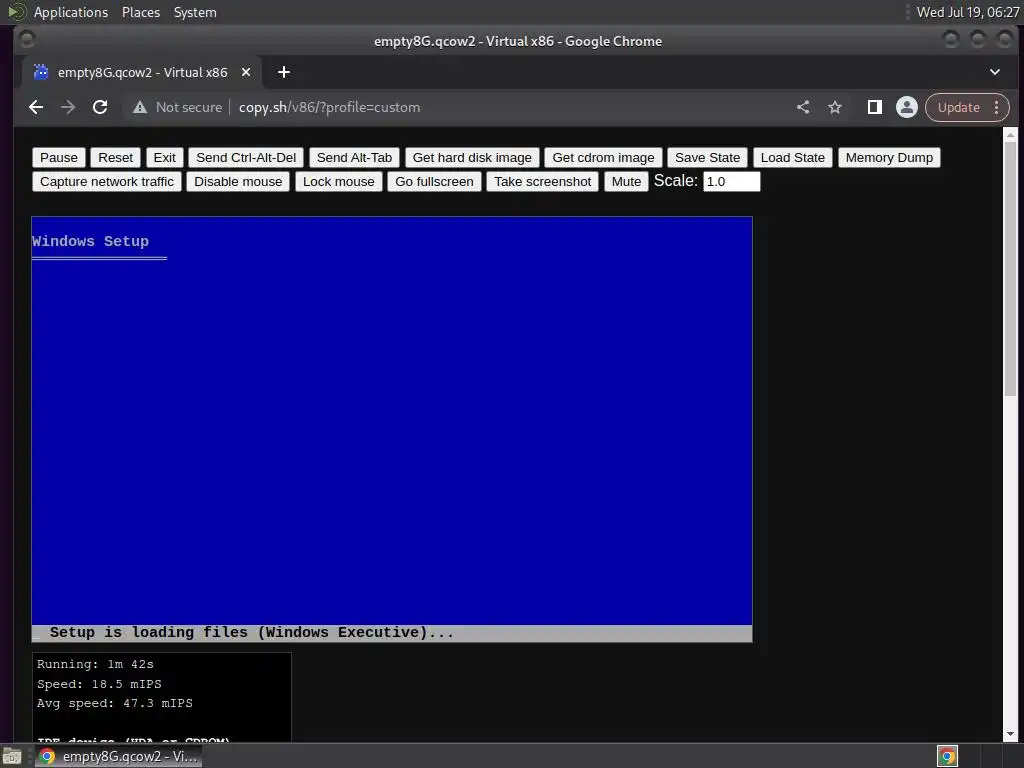Click the Not secure warning icon
This screenshot has height=768, width=1024.
(x=140, y=107)
